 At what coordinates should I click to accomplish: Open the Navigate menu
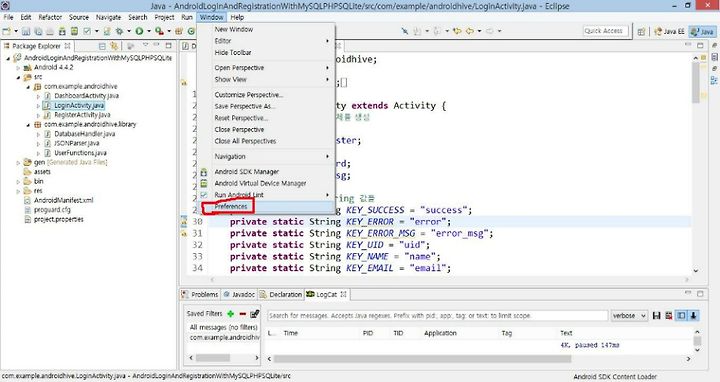(108, 17)
